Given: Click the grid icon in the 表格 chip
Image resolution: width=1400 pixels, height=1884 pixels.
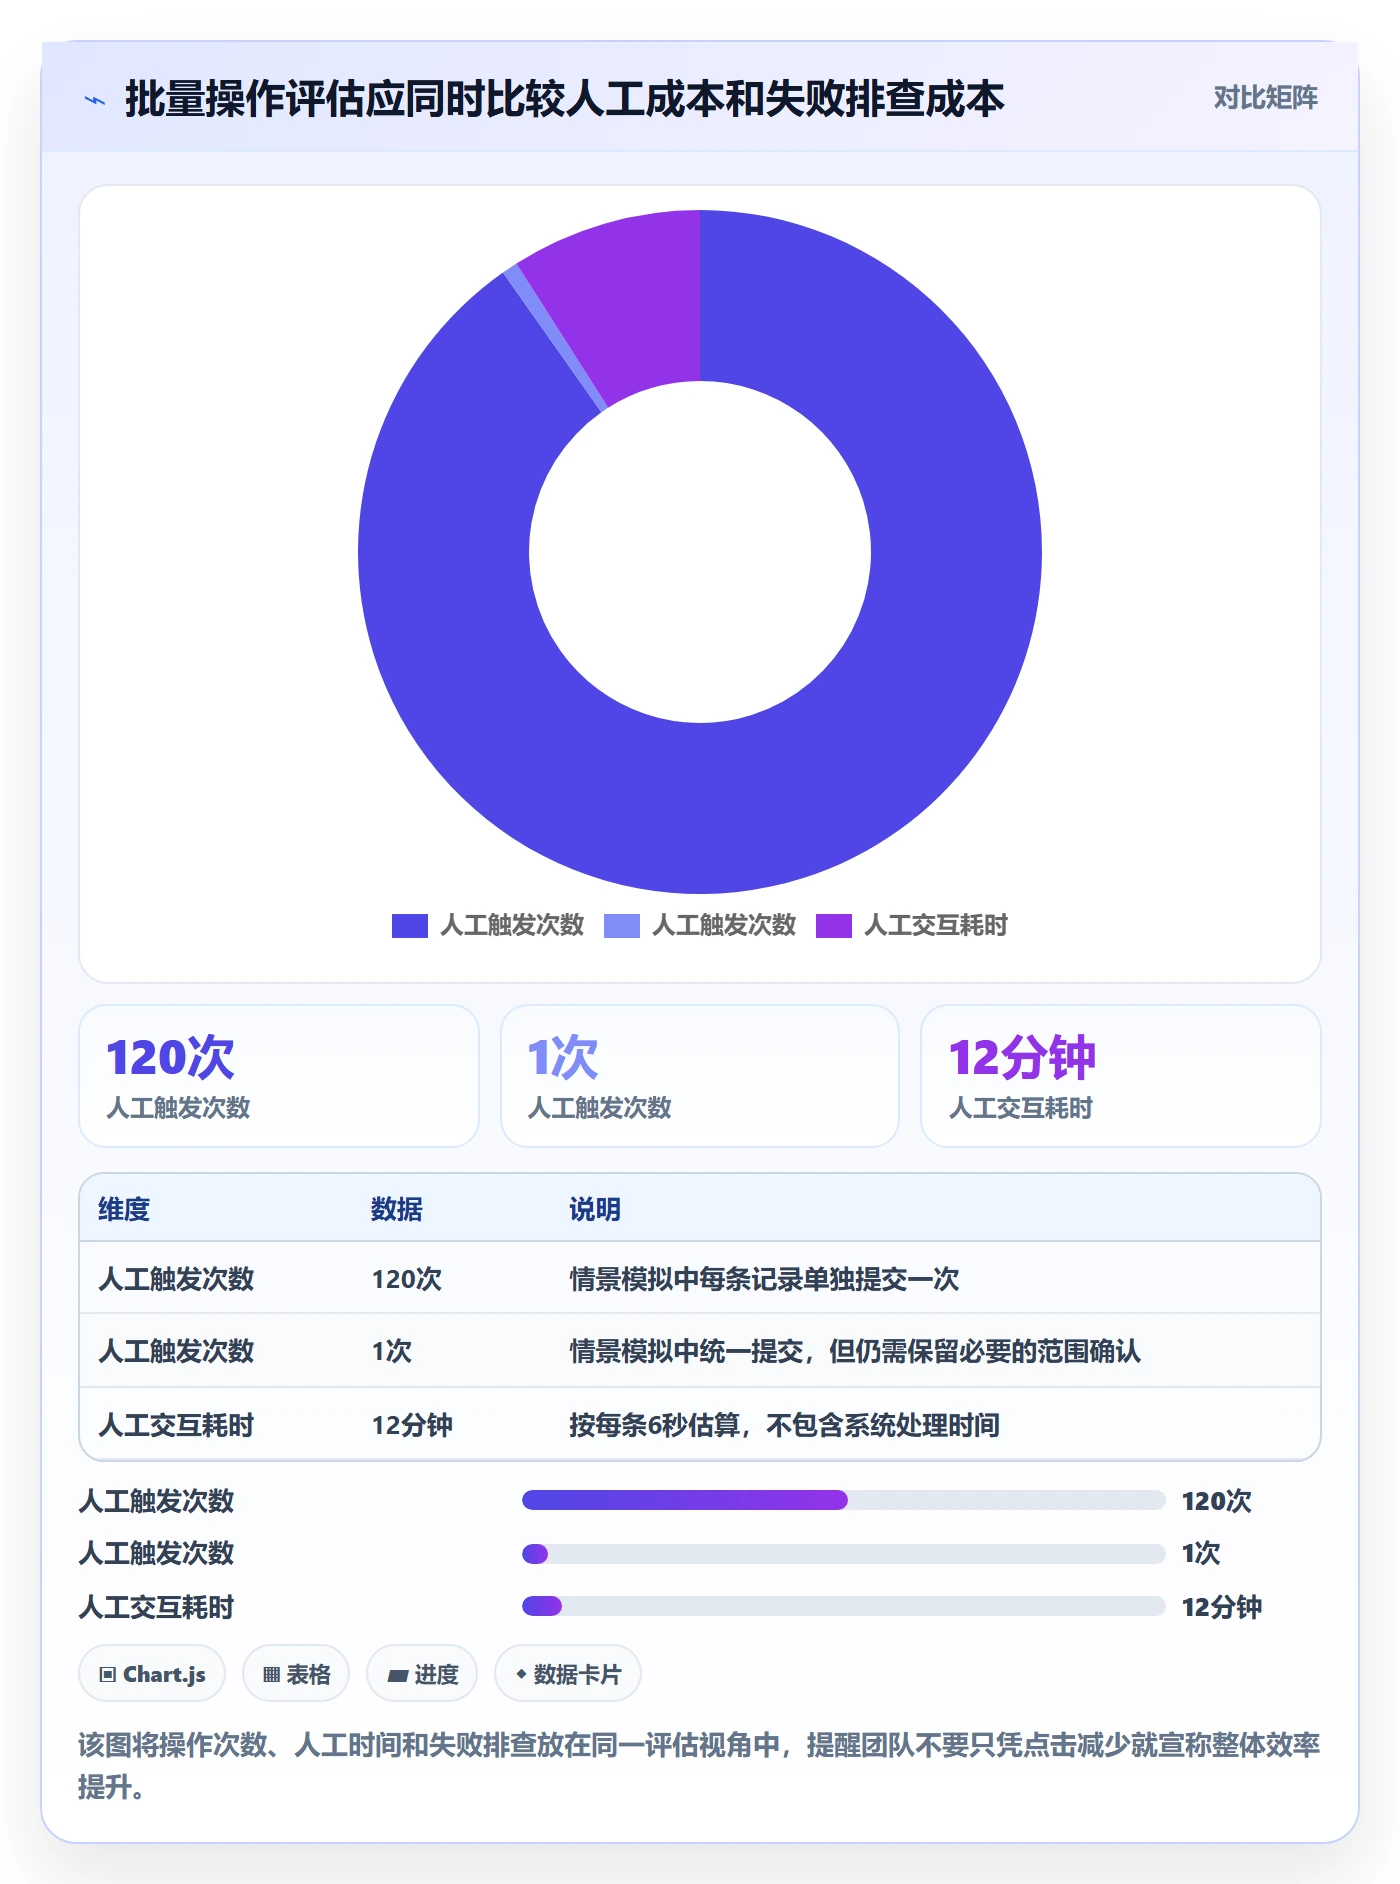Looking at the screenshot, I should pyautogui.click(x=271, y=1674).
